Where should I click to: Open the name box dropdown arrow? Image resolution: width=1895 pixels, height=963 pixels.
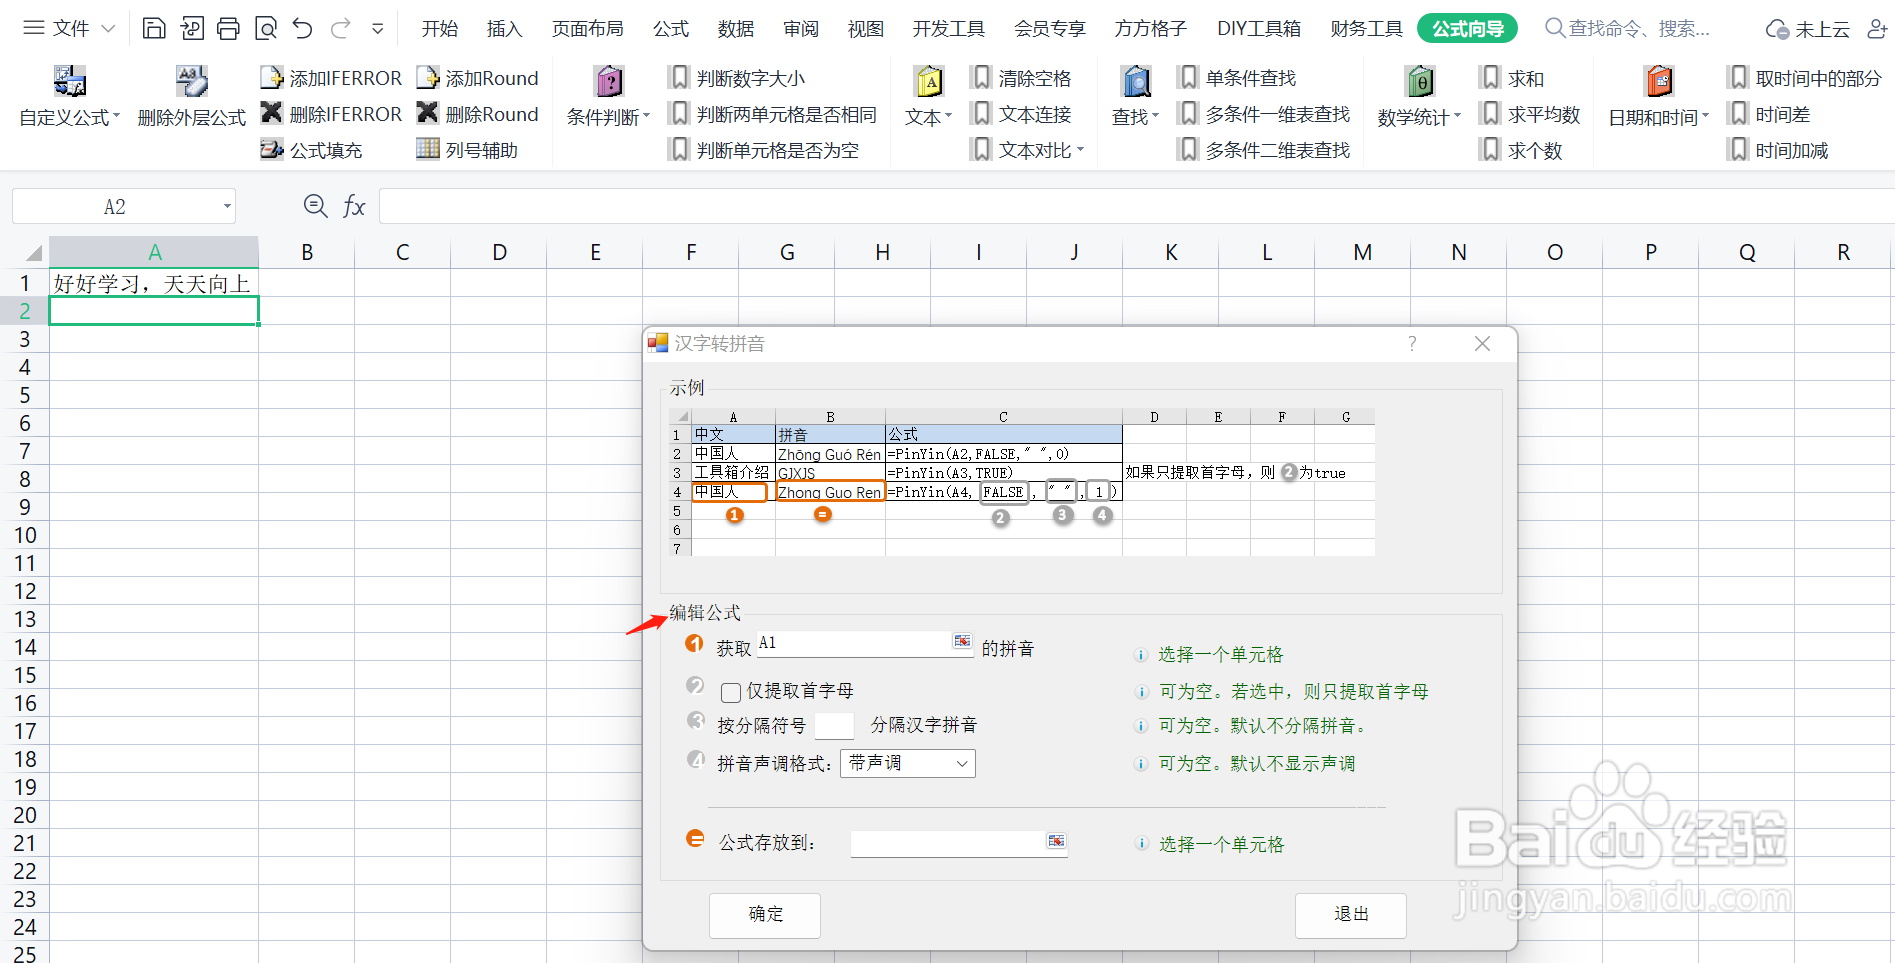click(x=227, y=207)
